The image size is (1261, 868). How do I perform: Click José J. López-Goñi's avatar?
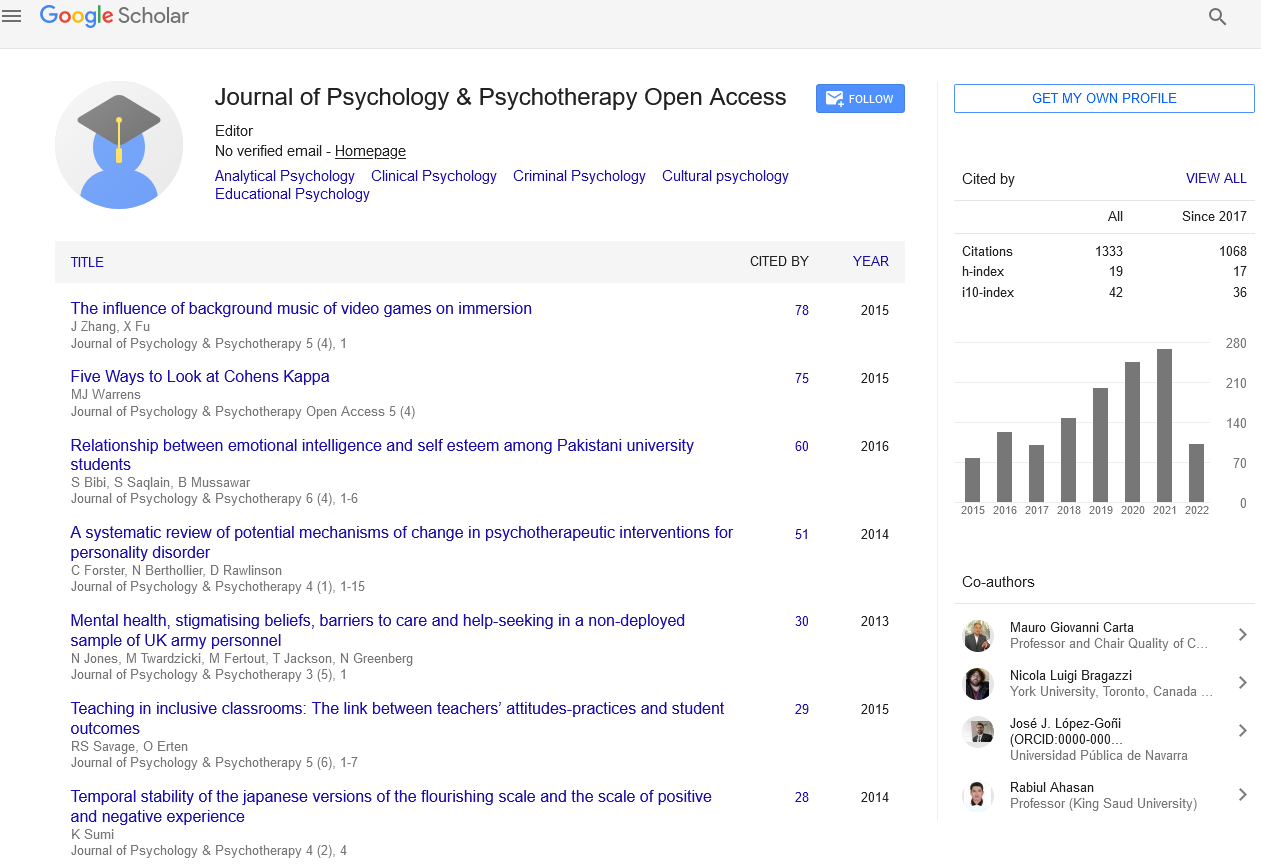[977, 732]
